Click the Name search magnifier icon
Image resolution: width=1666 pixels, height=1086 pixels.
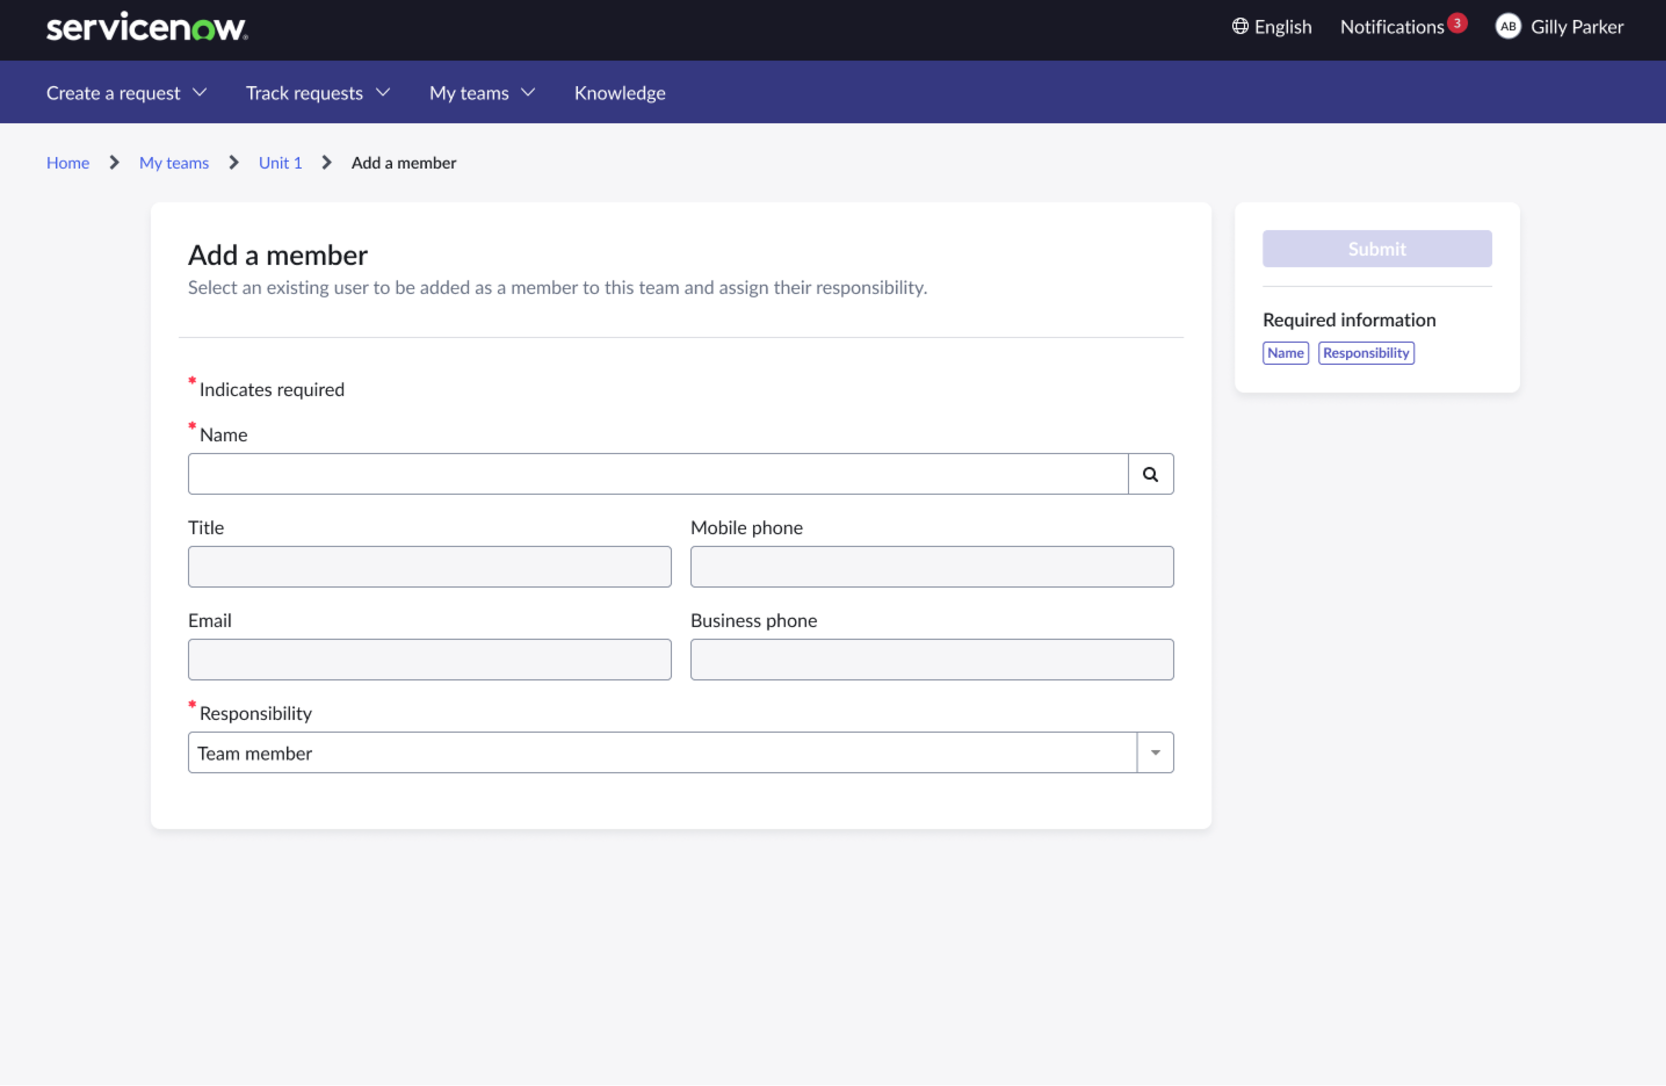point(1151,474)
